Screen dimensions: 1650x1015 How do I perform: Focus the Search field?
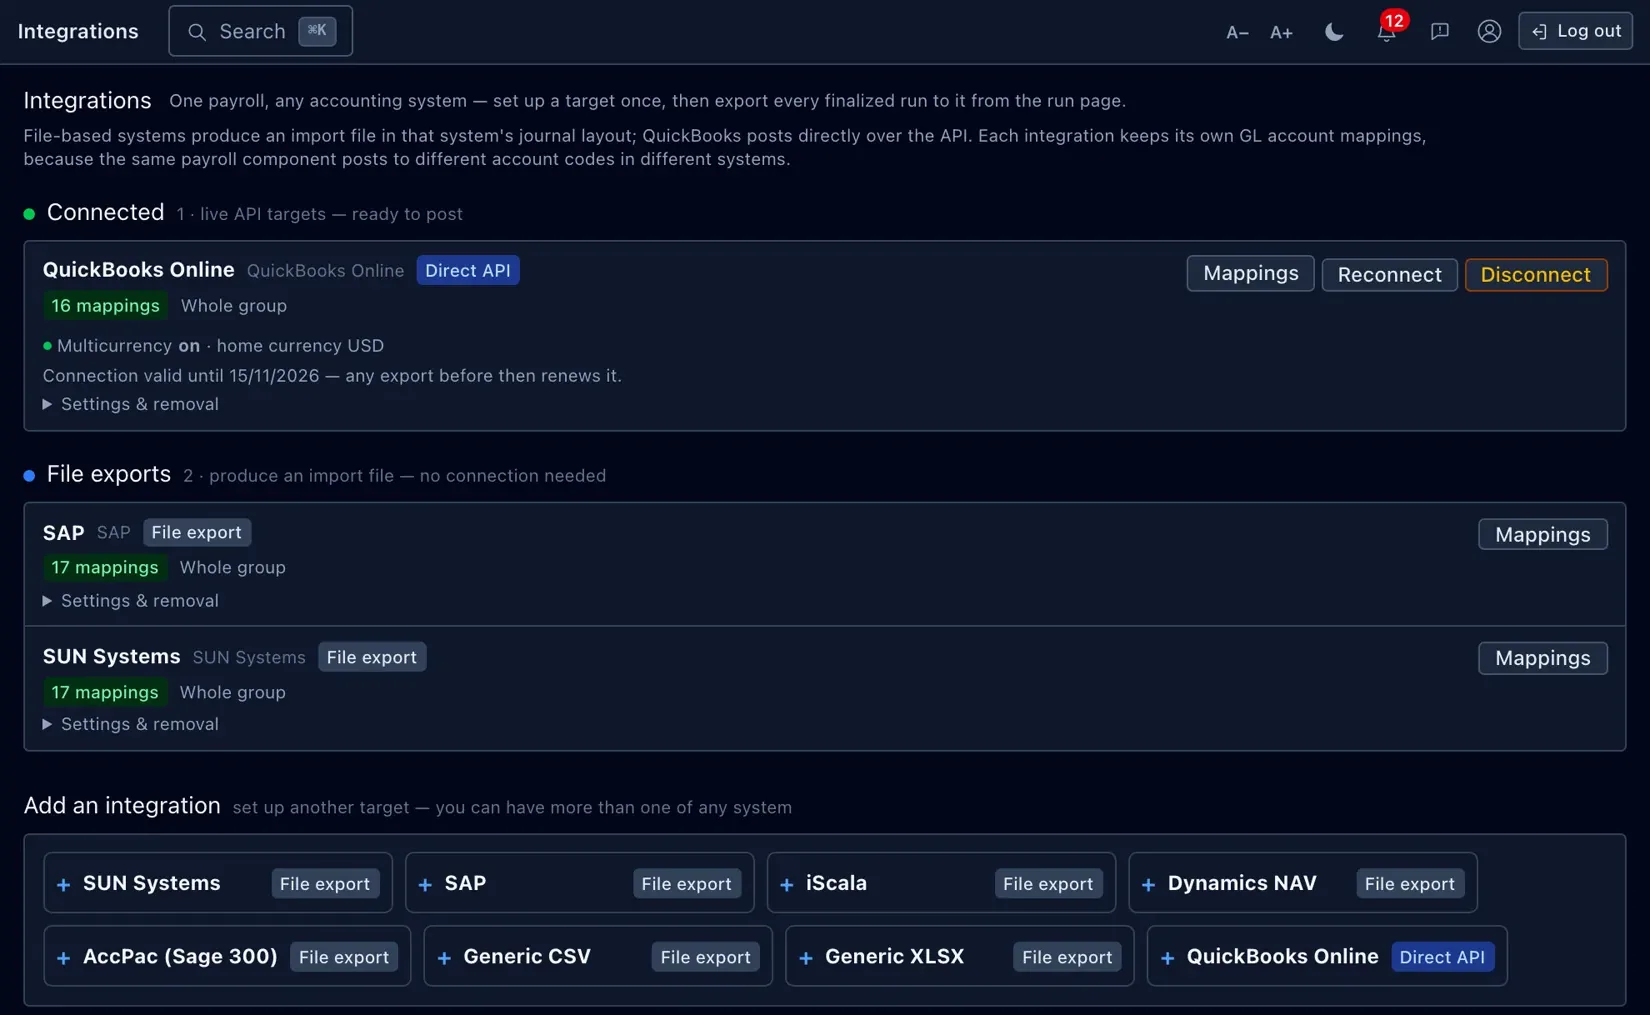click(x=260, y=31)
